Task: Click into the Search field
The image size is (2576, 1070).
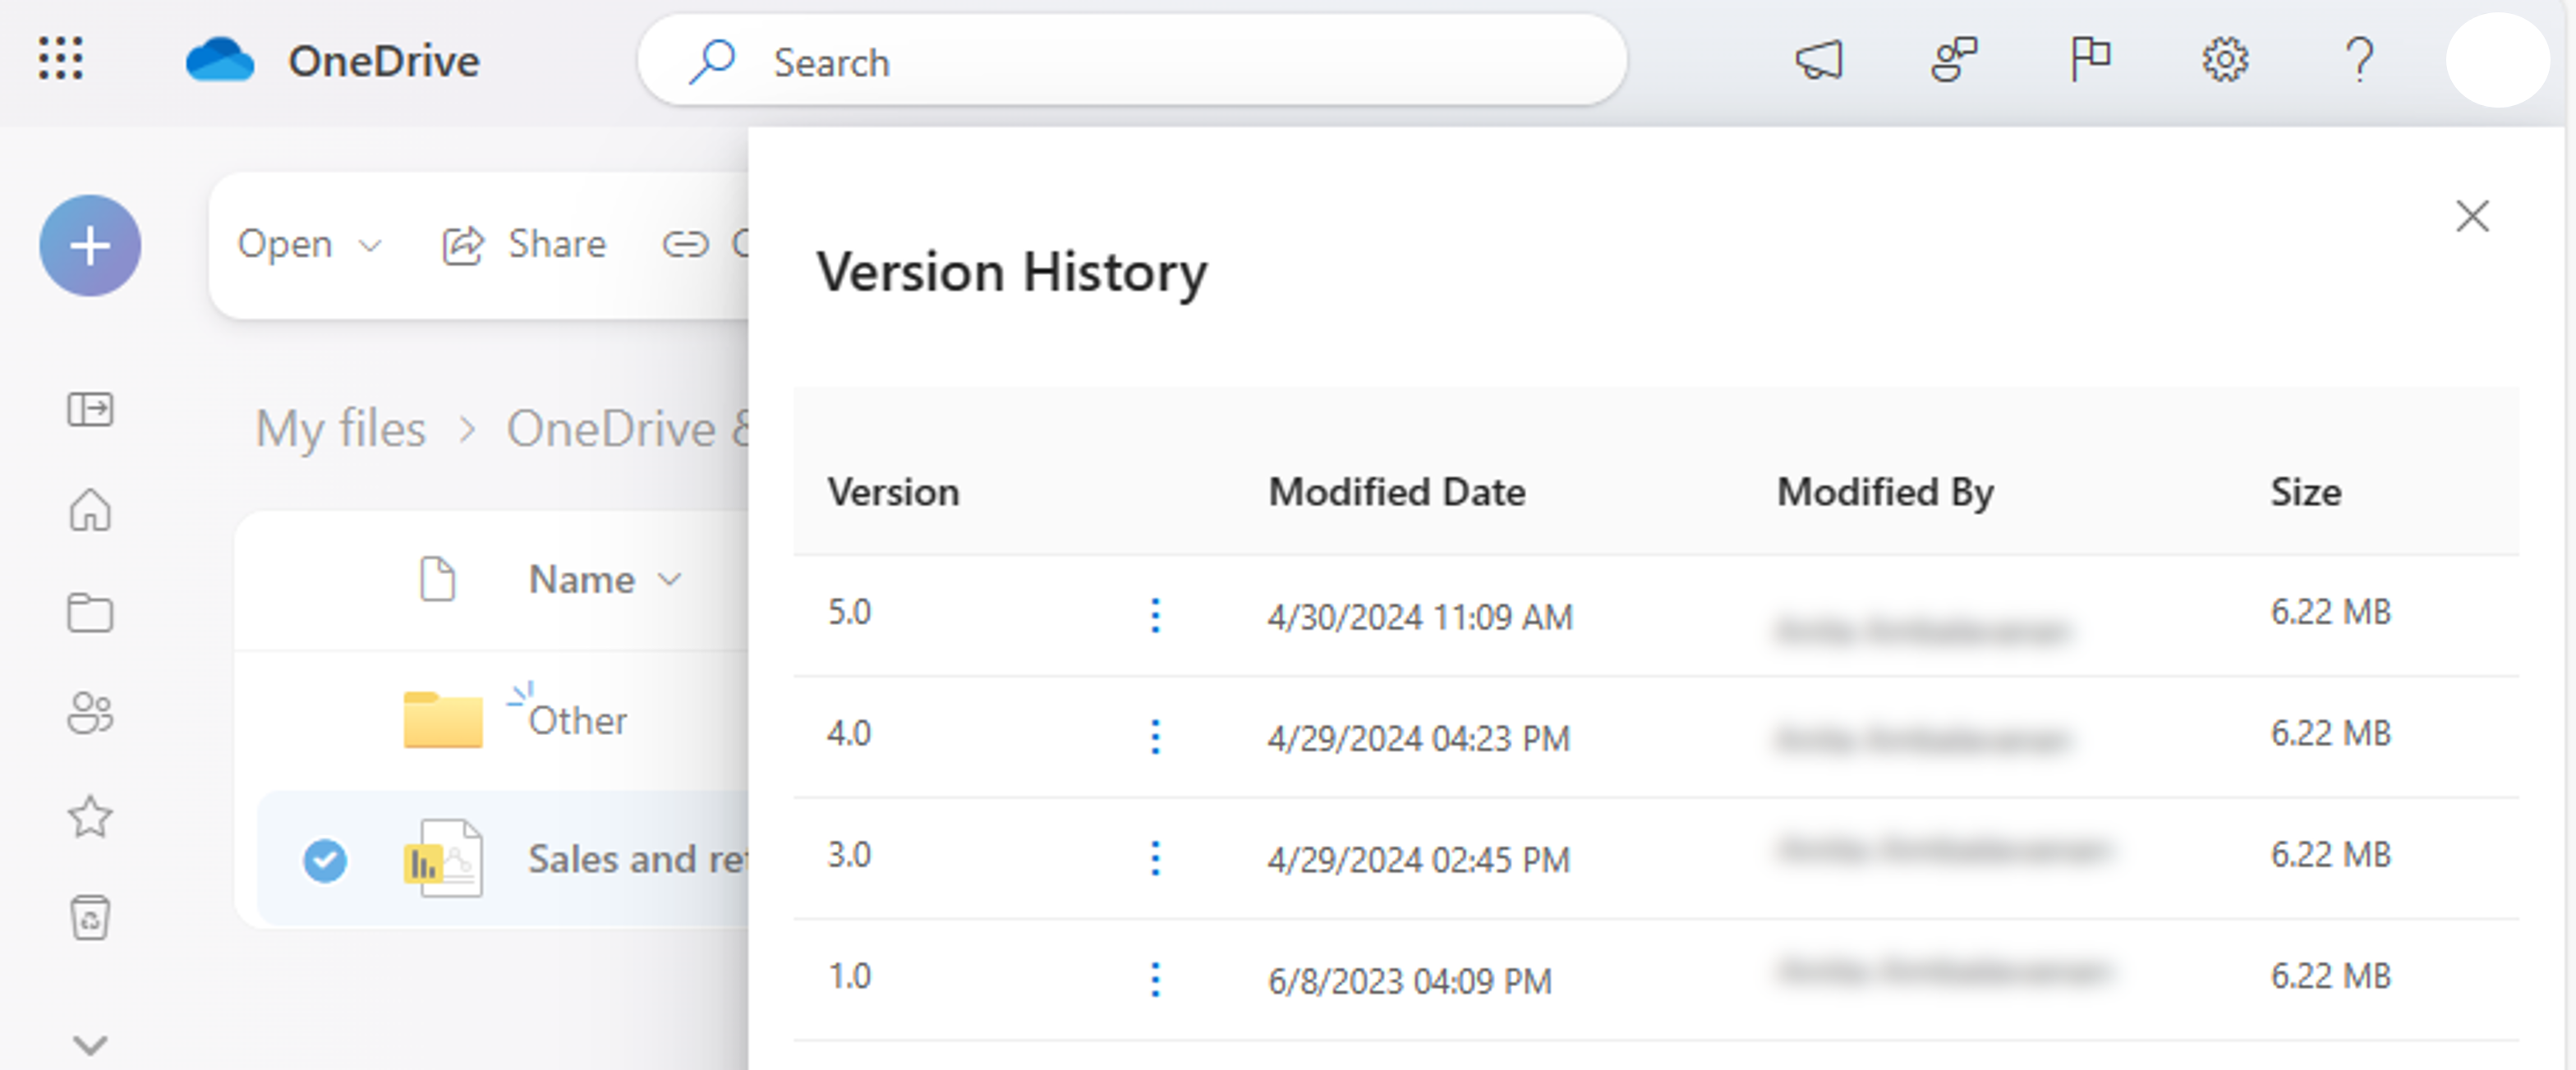Action: pyautogui.click(x=1130, y=62)
